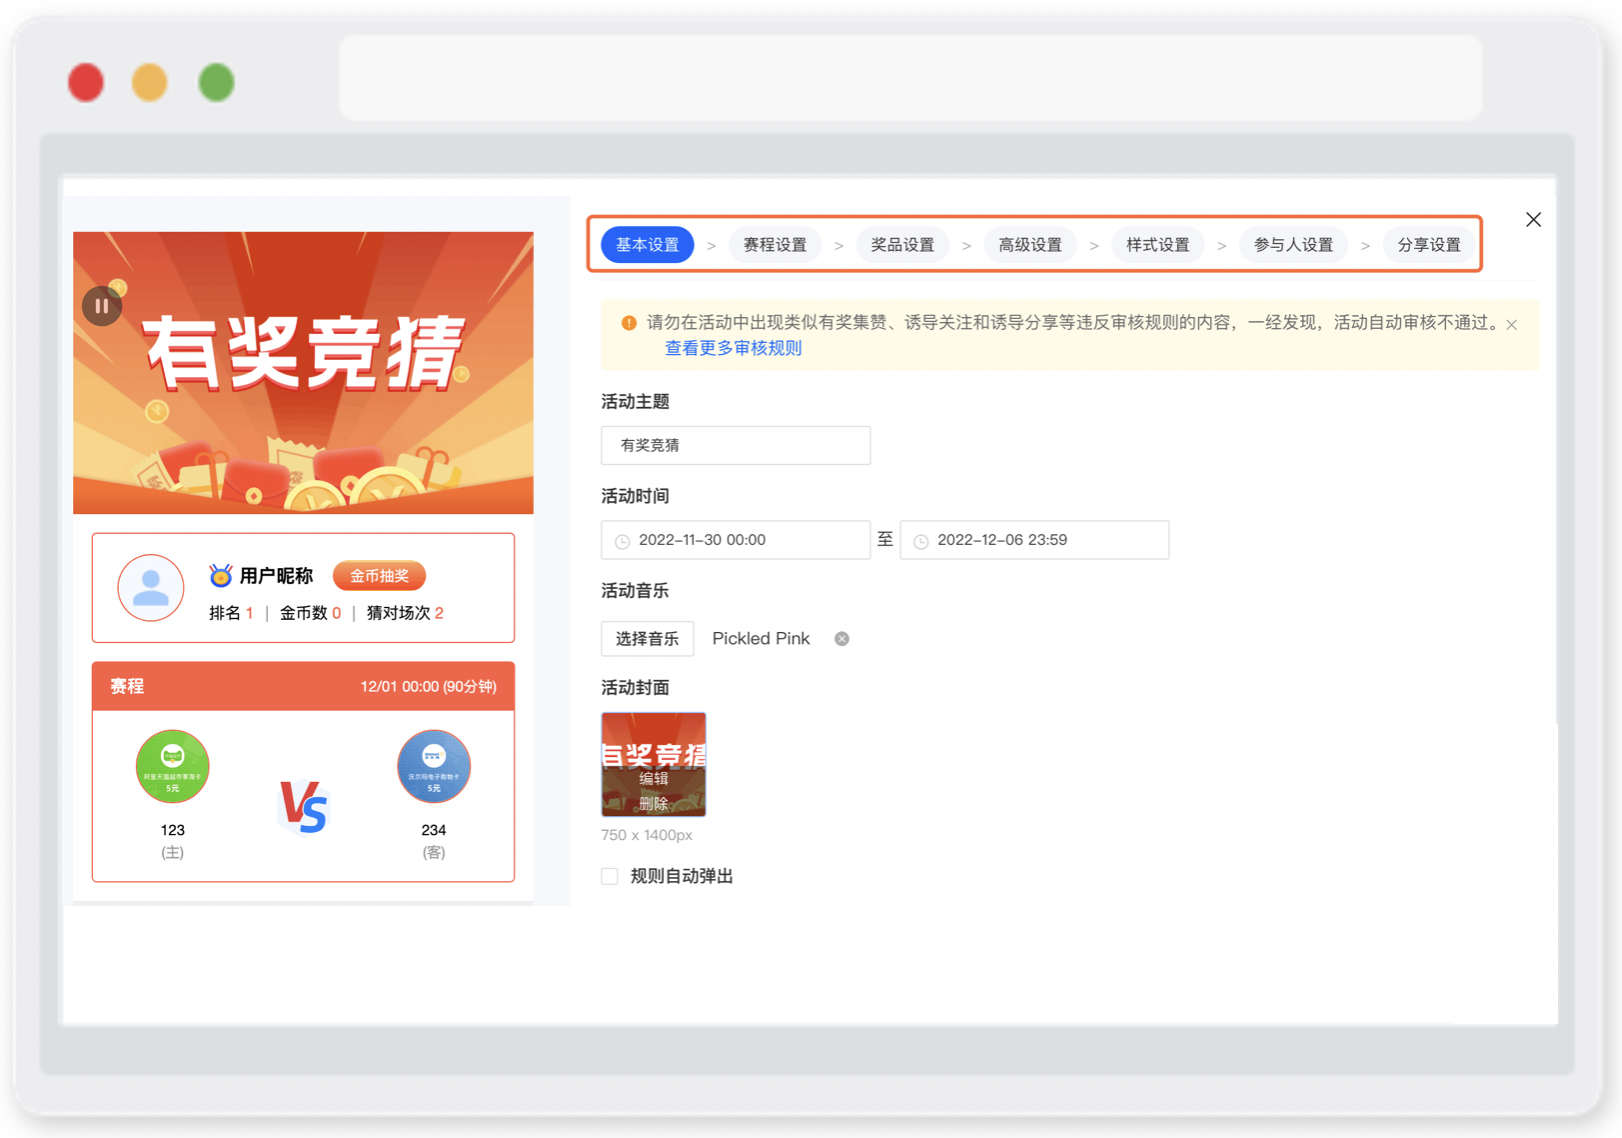The height and width of the screenshot is (1138, 1622).
Task: Click the medal icon next to 用户昵称
Action: click(220, 575)
